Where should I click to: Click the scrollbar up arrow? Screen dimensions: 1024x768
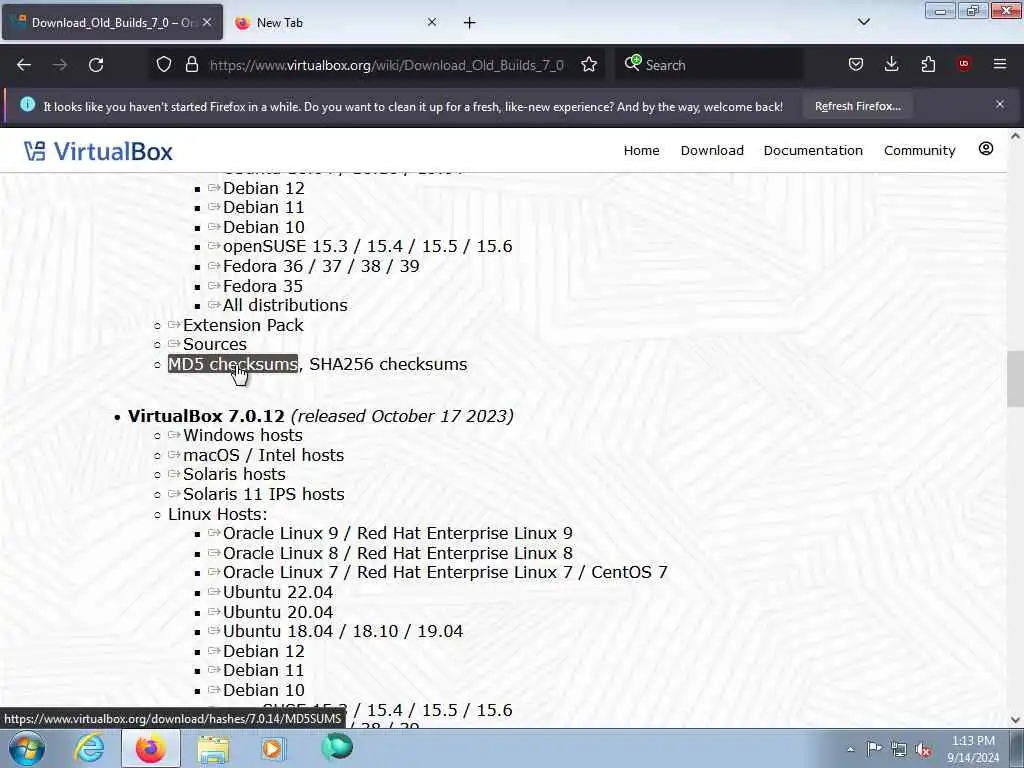point(1015,136)
